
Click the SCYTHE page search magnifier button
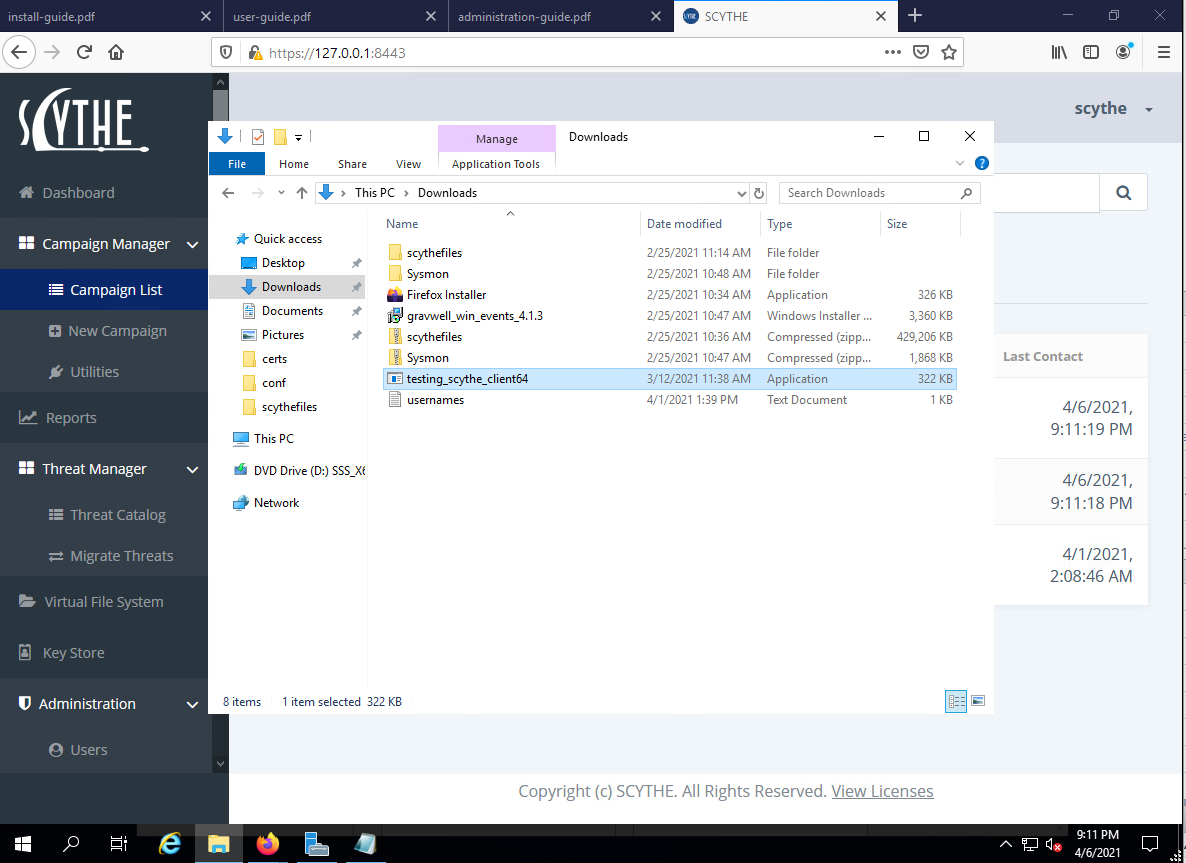pos(1123,192)
